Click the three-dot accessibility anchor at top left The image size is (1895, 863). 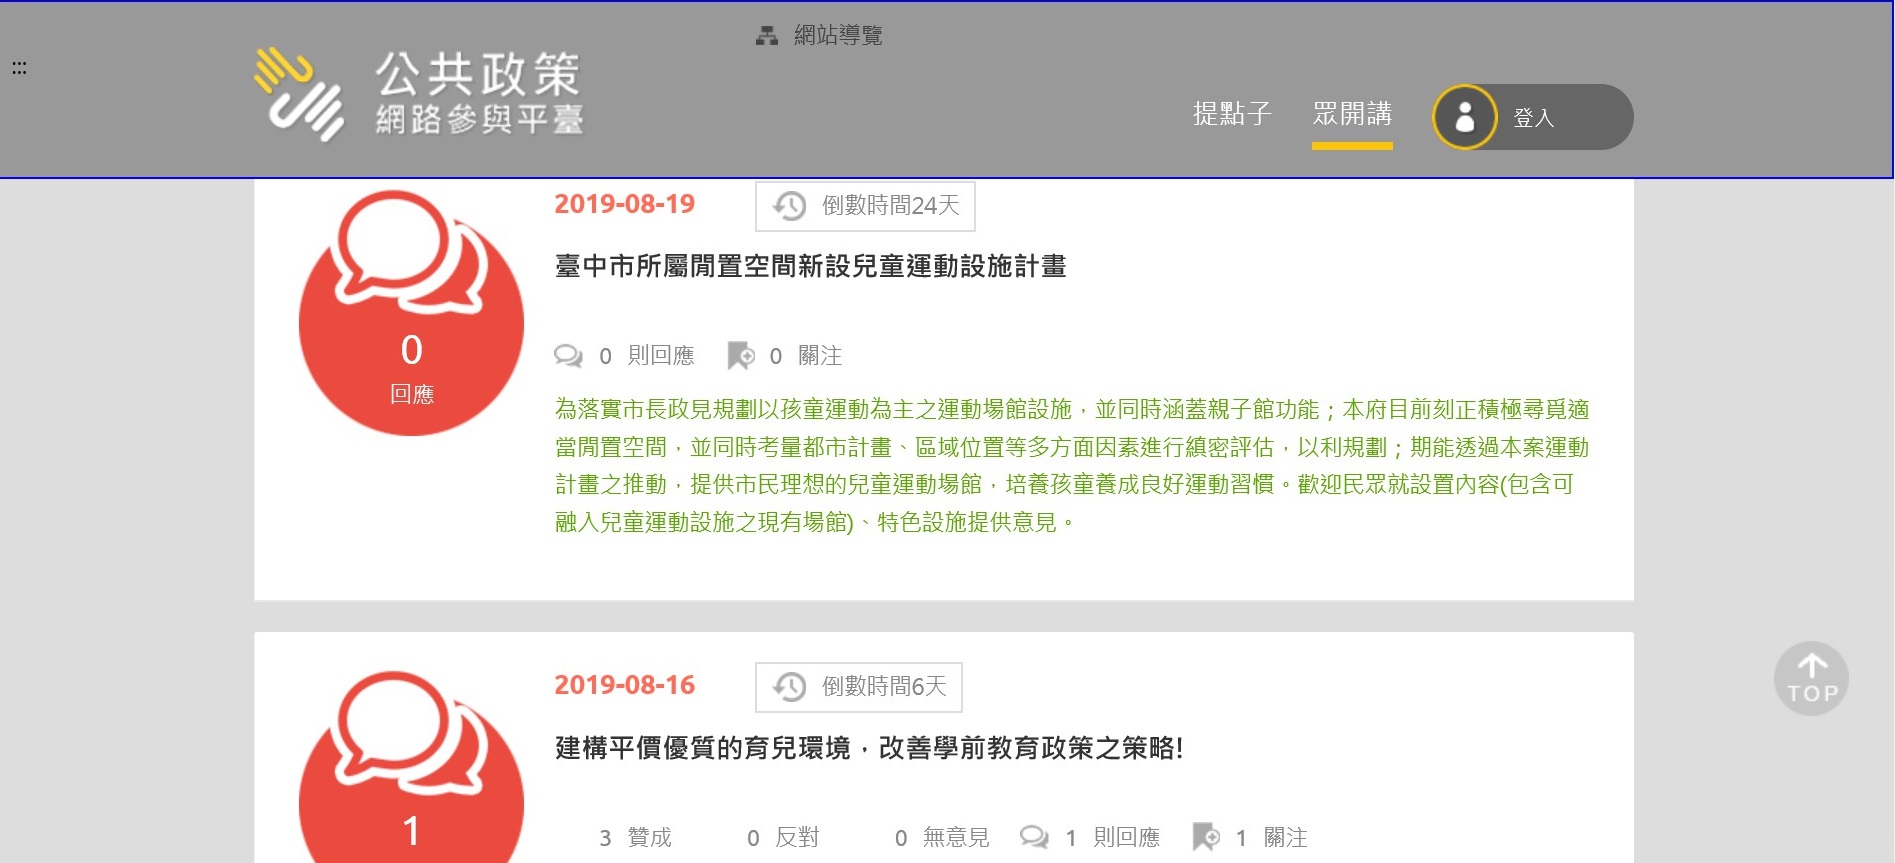click(x=19, y=68)
